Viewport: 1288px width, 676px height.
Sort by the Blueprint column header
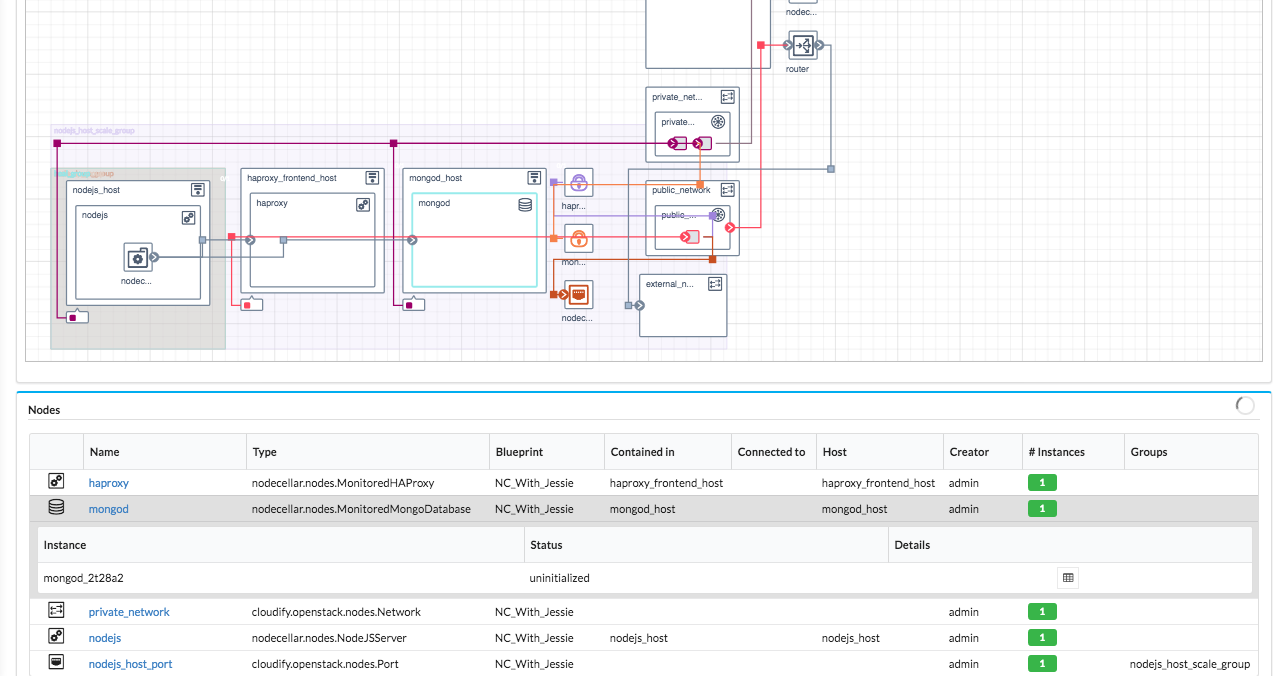(x=547, y=452)
